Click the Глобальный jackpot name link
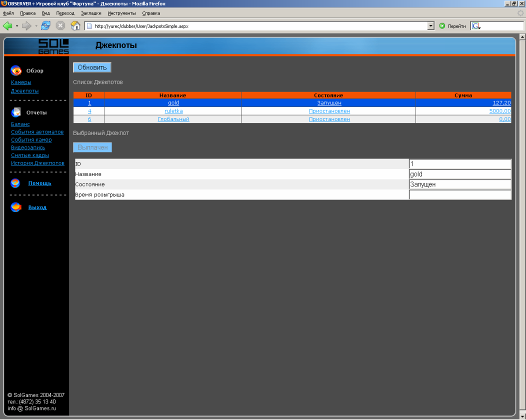 [x=173, y=119]
